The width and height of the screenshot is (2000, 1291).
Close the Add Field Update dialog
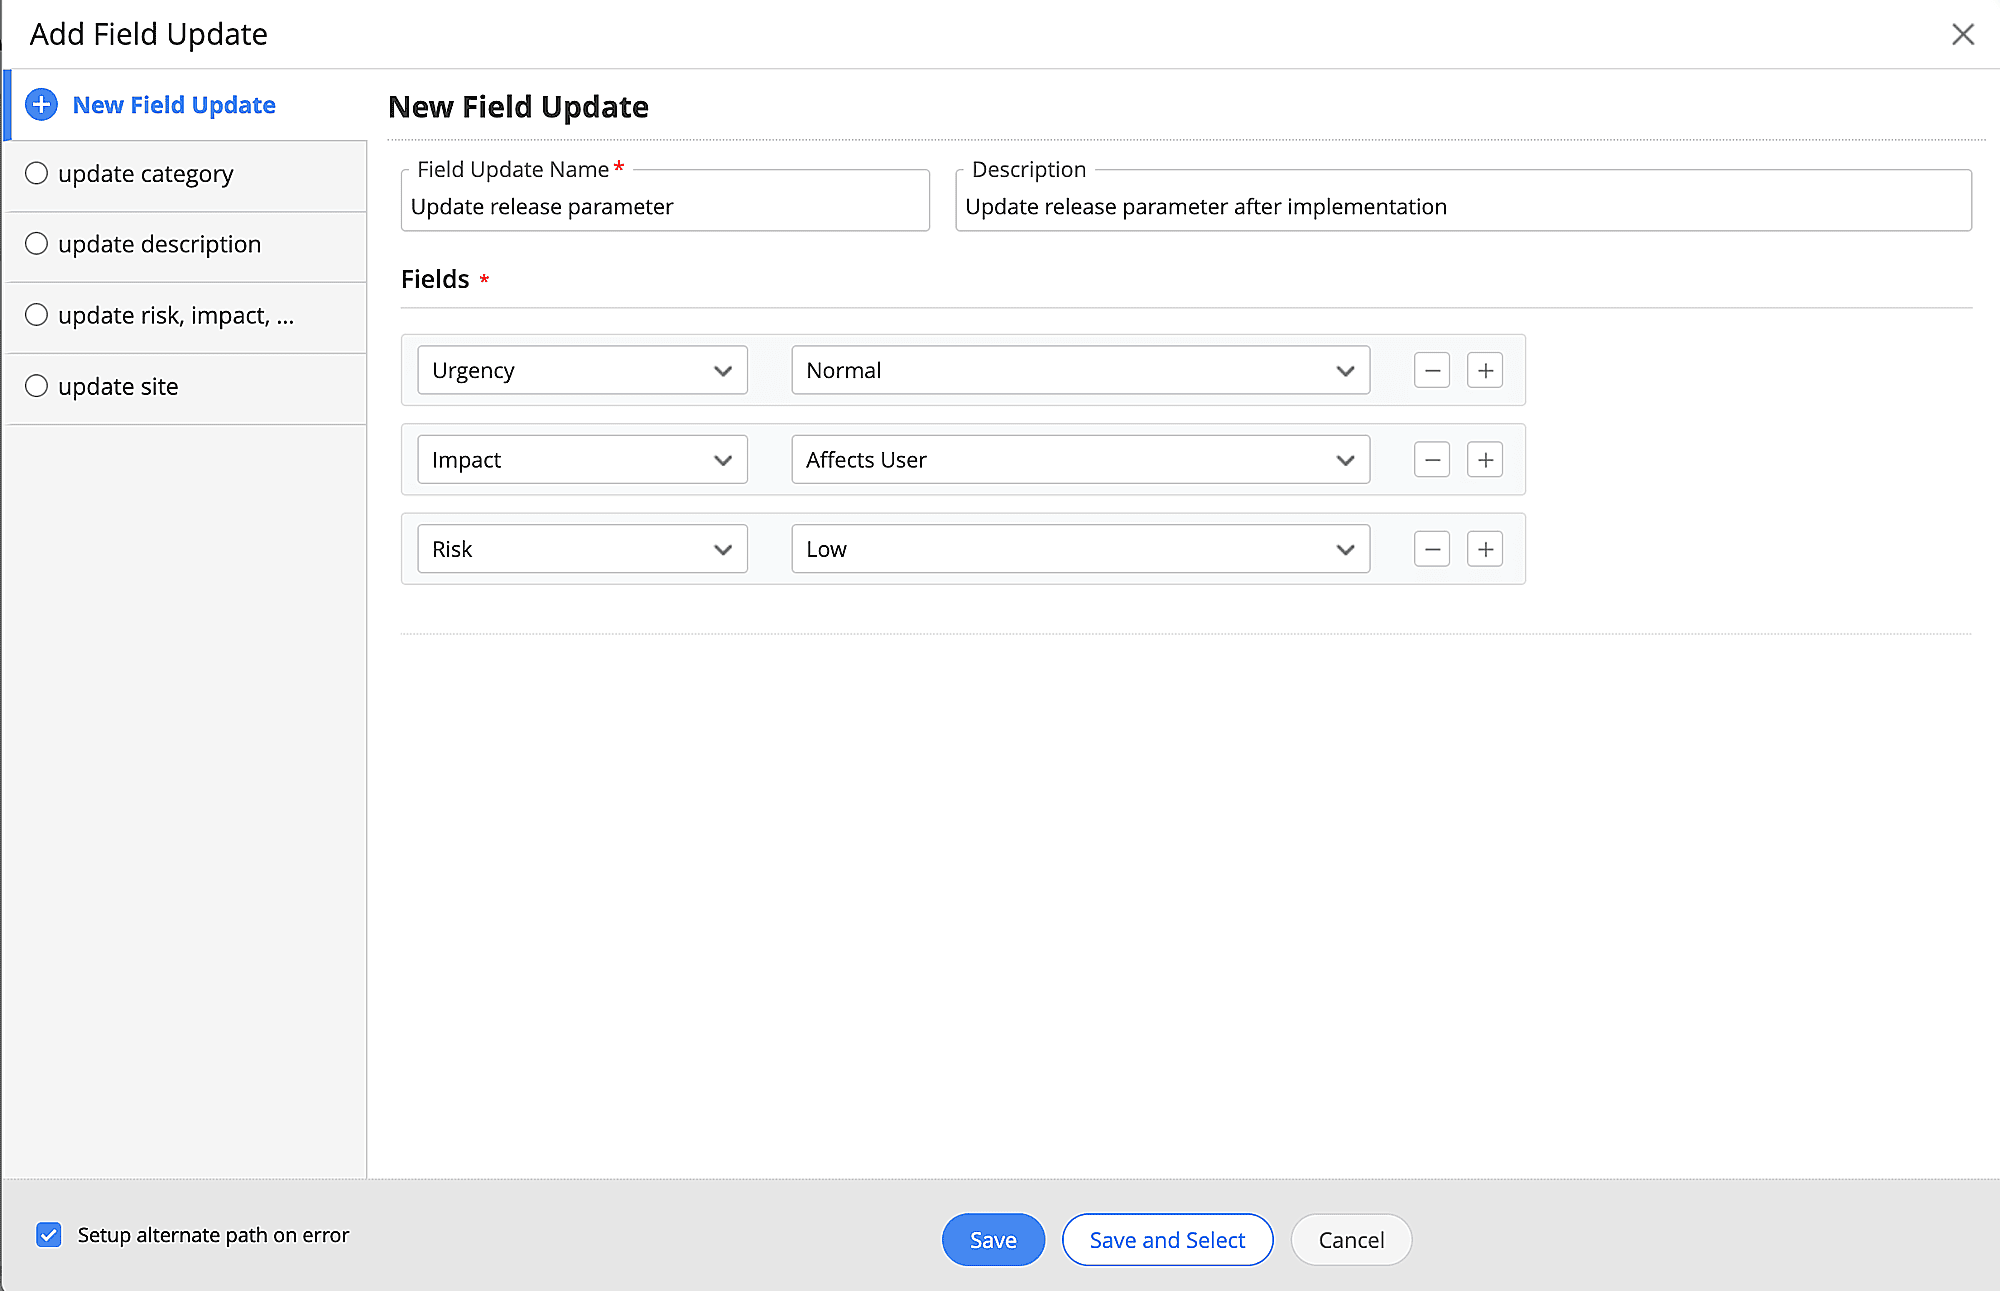coord(1962,34)
